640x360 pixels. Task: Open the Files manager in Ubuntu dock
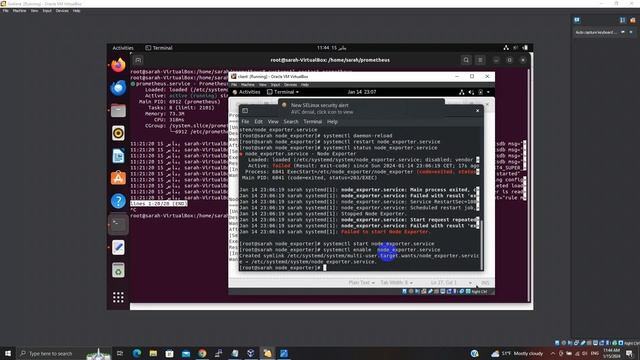click(118, 111)
